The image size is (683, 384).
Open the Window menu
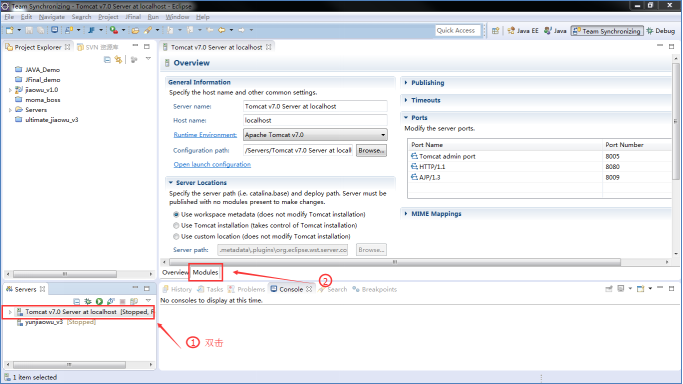(x=177, y=17)
